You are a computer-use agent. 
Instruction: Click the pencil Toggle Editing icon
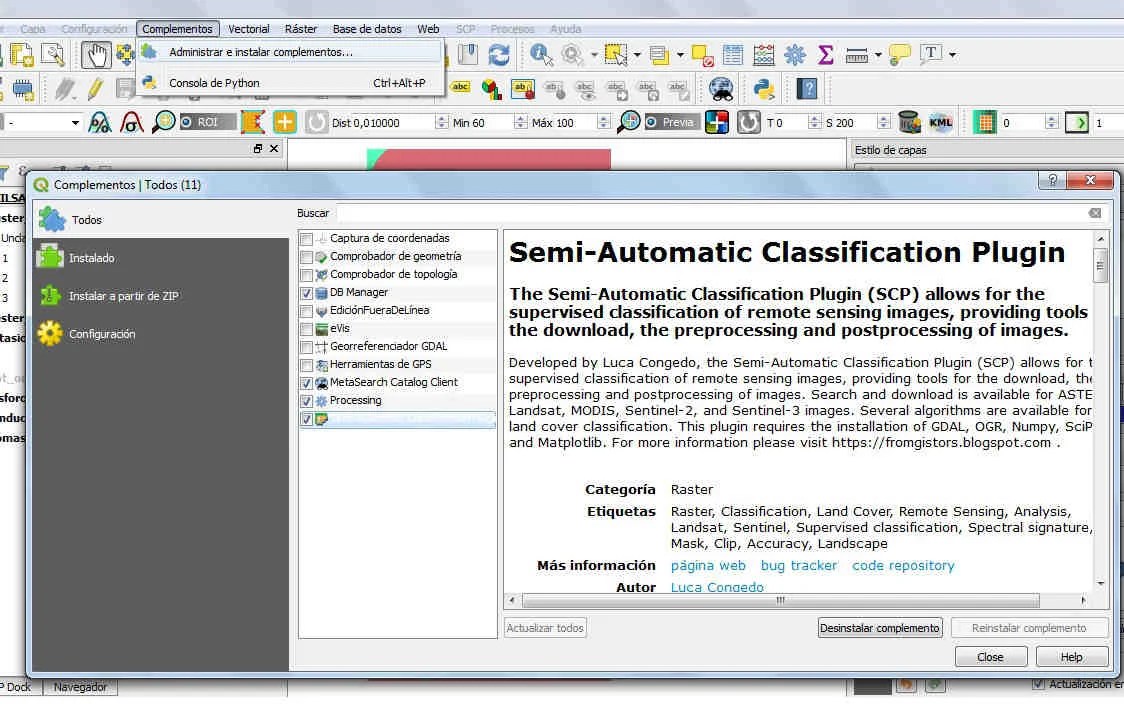pos(95,89)
